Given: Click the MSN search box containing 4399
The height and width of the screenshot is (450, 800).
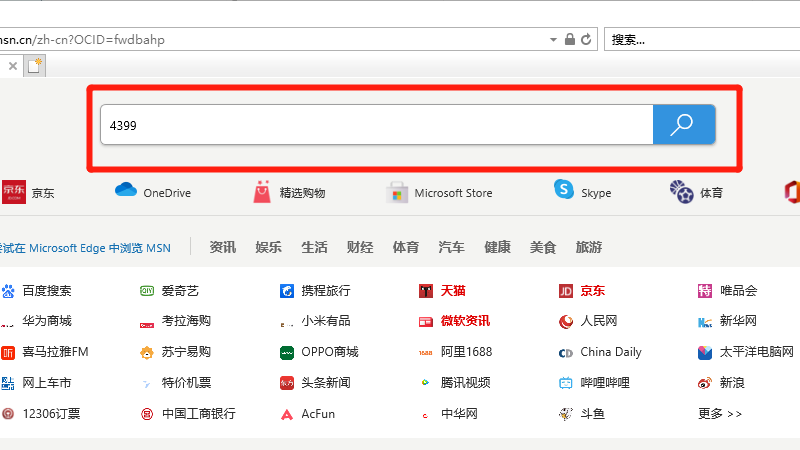Looking at the screenshot, I should click(375, 125).
